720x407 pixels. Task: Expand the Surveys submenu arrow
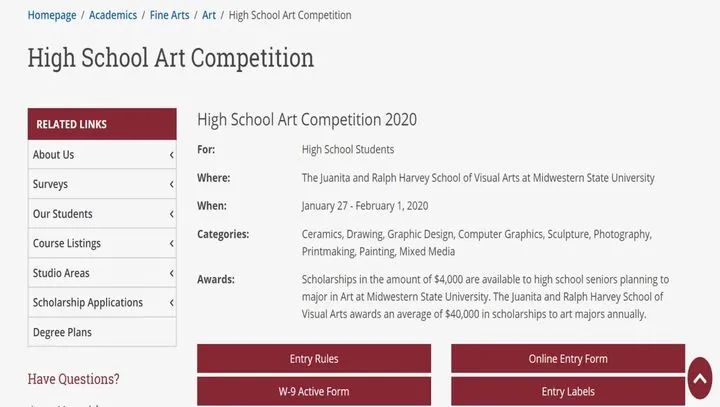(171, 184)
